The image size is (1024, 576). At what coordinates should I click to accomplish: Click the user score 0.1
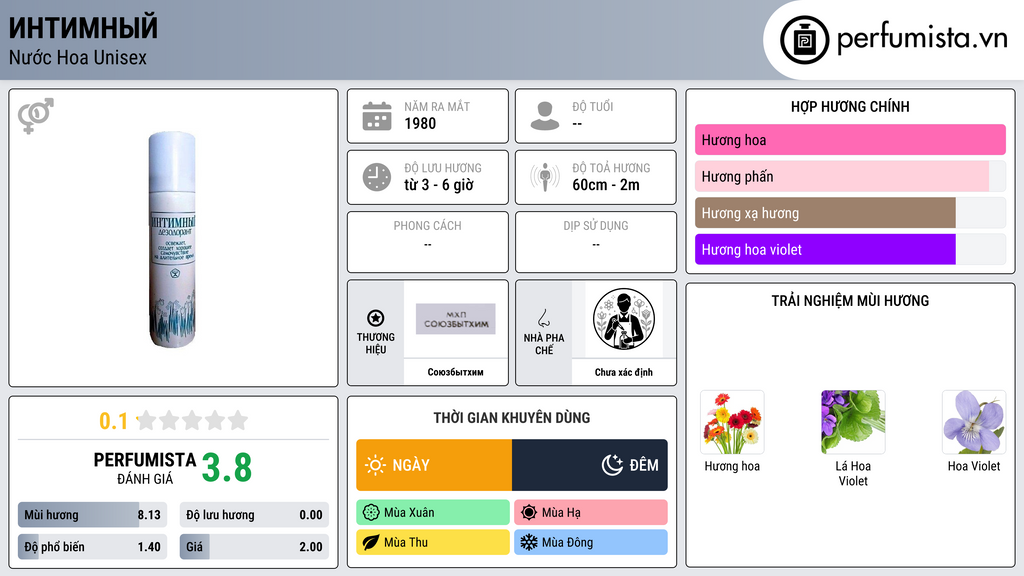point(113,421)
